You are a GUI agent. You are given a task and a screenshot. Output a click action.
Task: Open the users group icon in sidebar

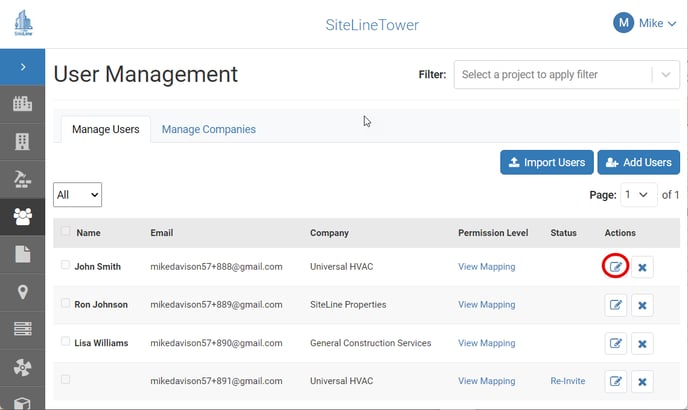pyautogui.click(x=22, y=217)
